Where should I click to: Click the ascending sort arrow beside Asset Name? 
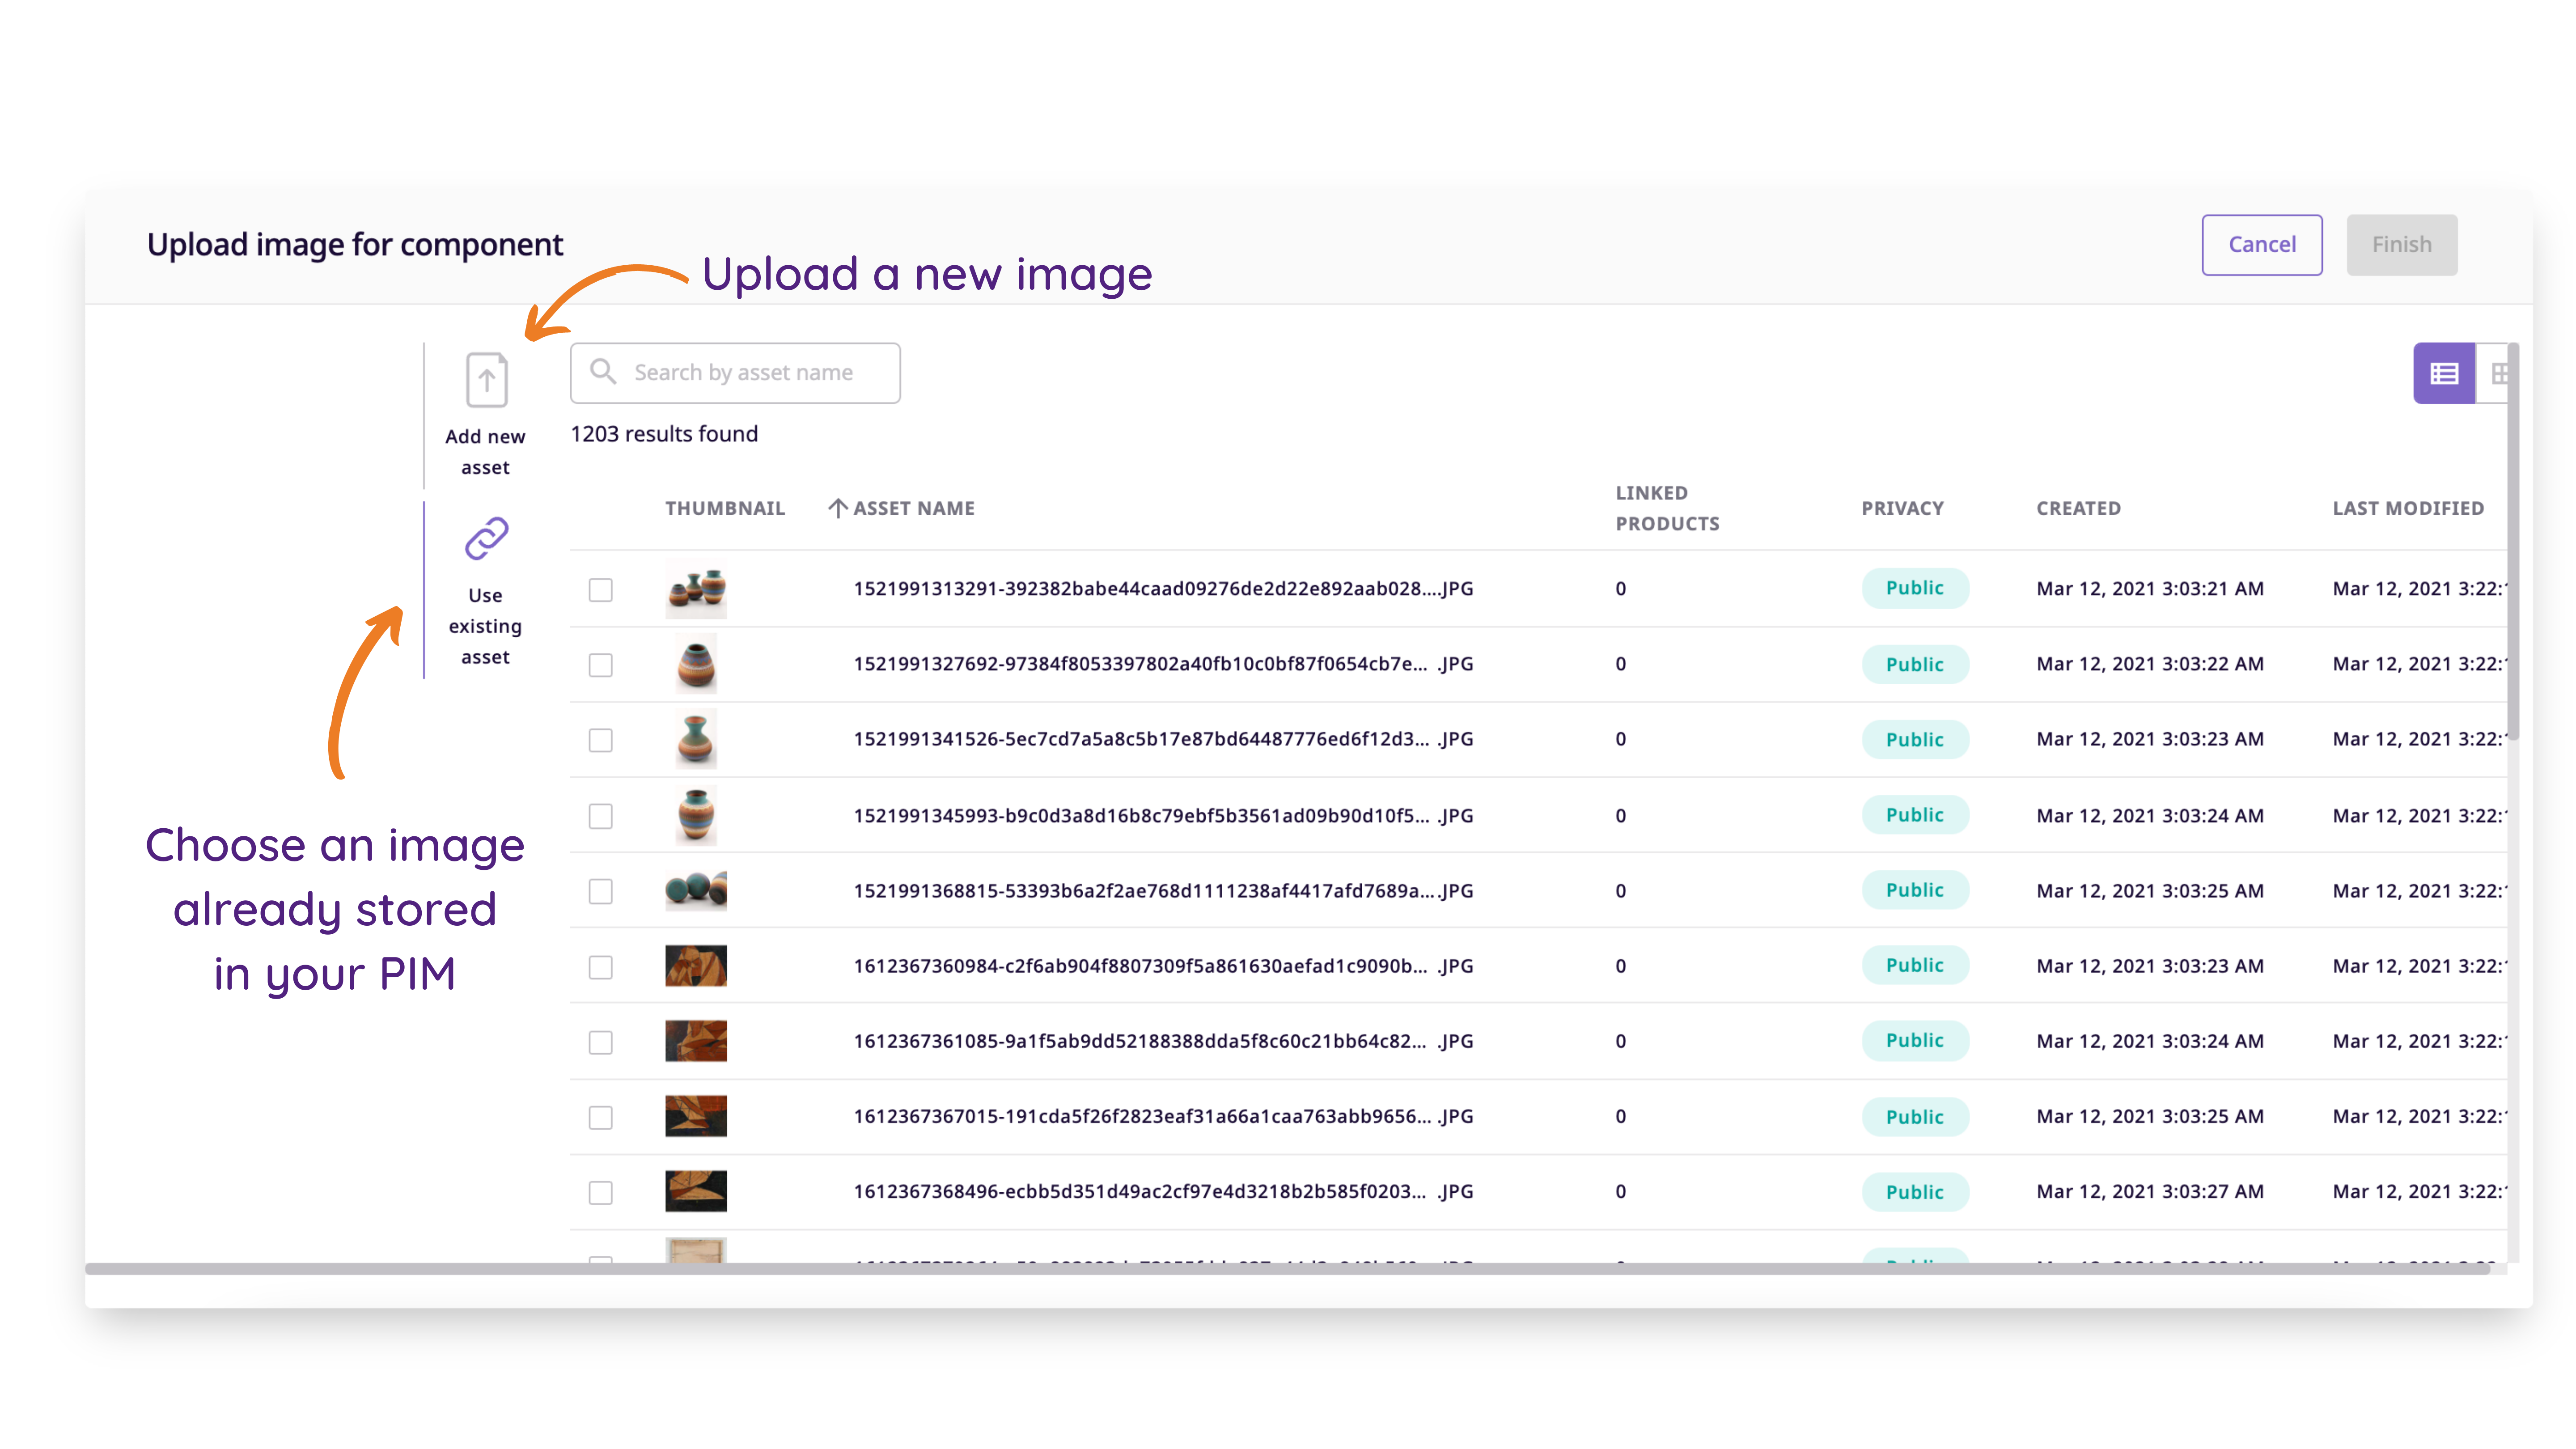tap(837, 508)
